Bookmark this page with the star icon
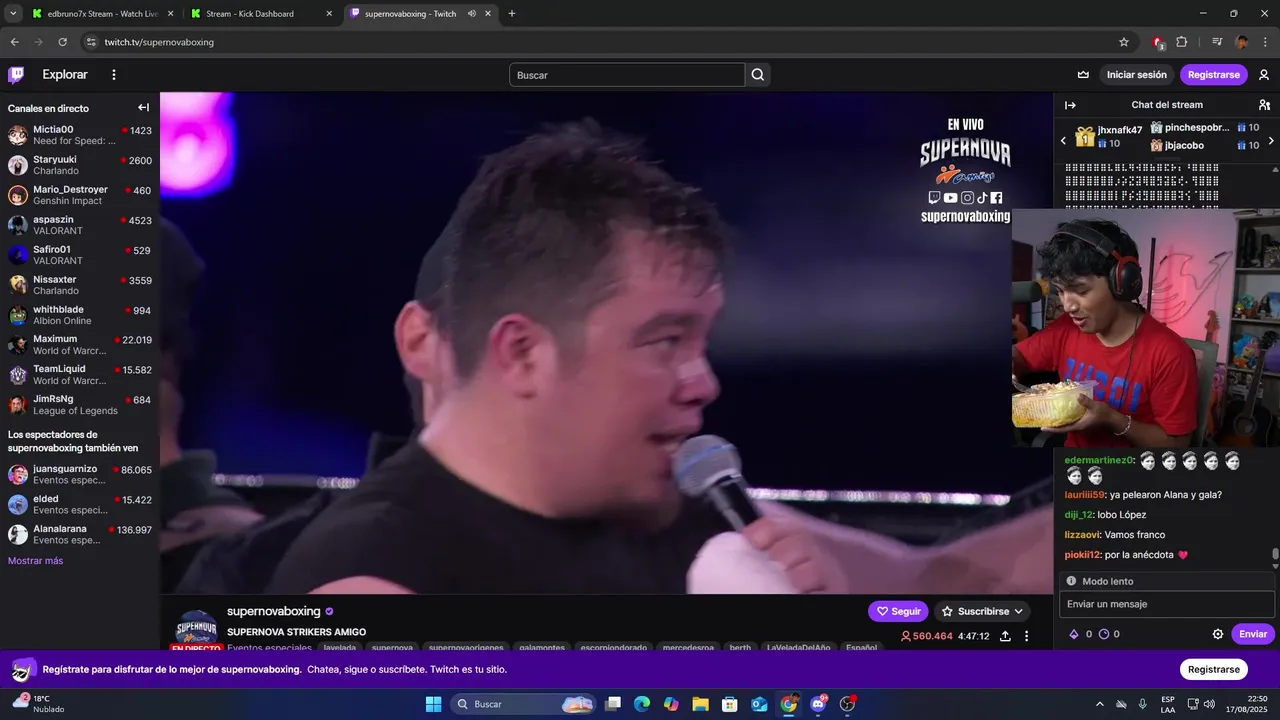Screen dimensions: 1280x720 1124,42
